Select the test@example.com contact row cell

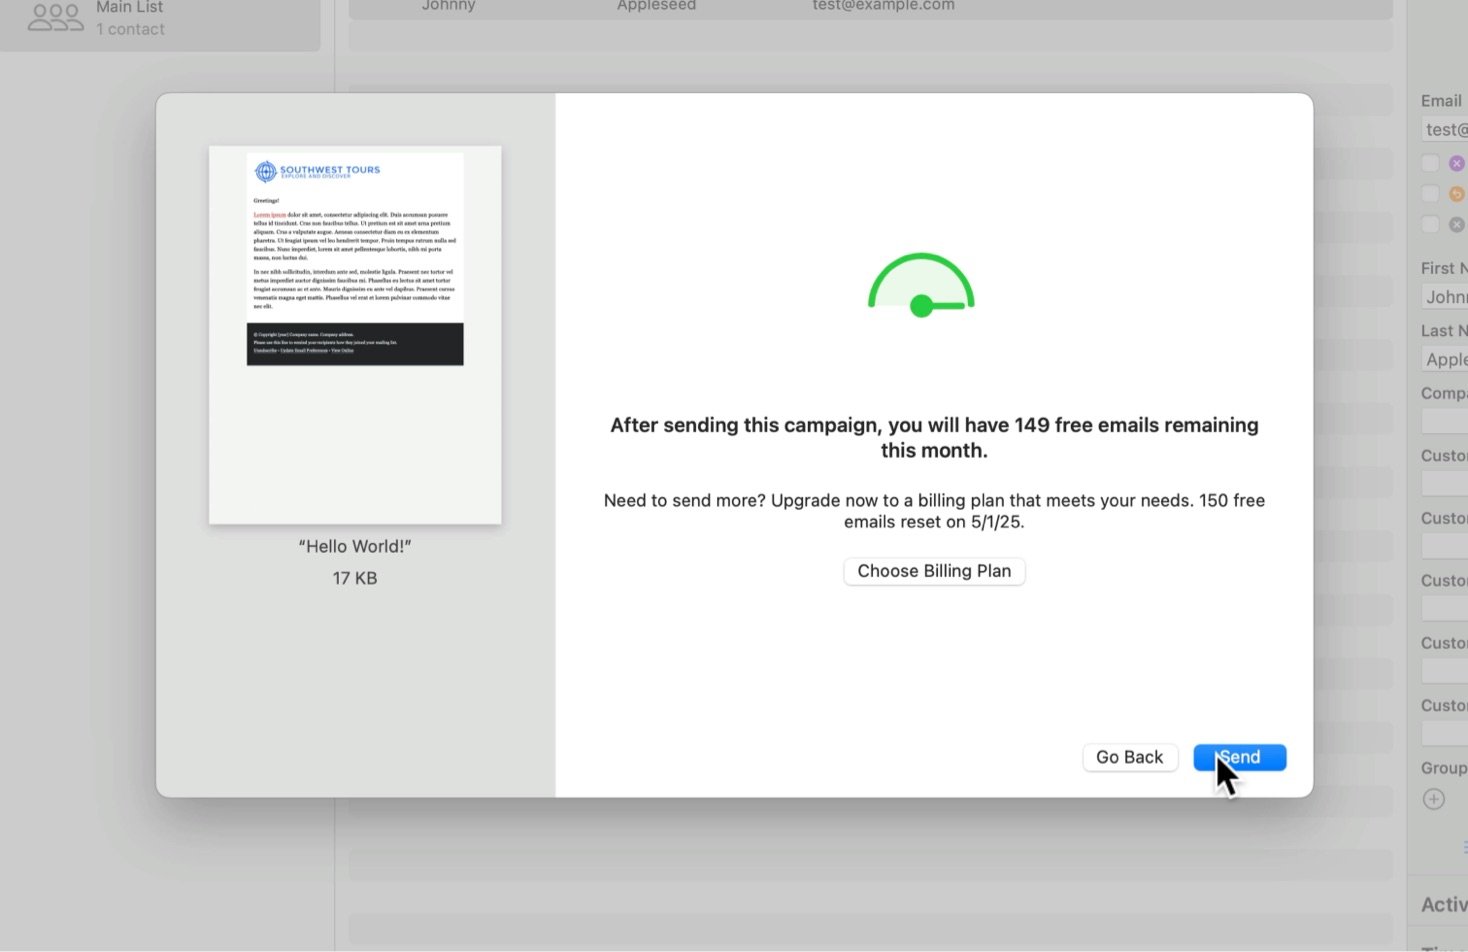click(x=883, y=6)
